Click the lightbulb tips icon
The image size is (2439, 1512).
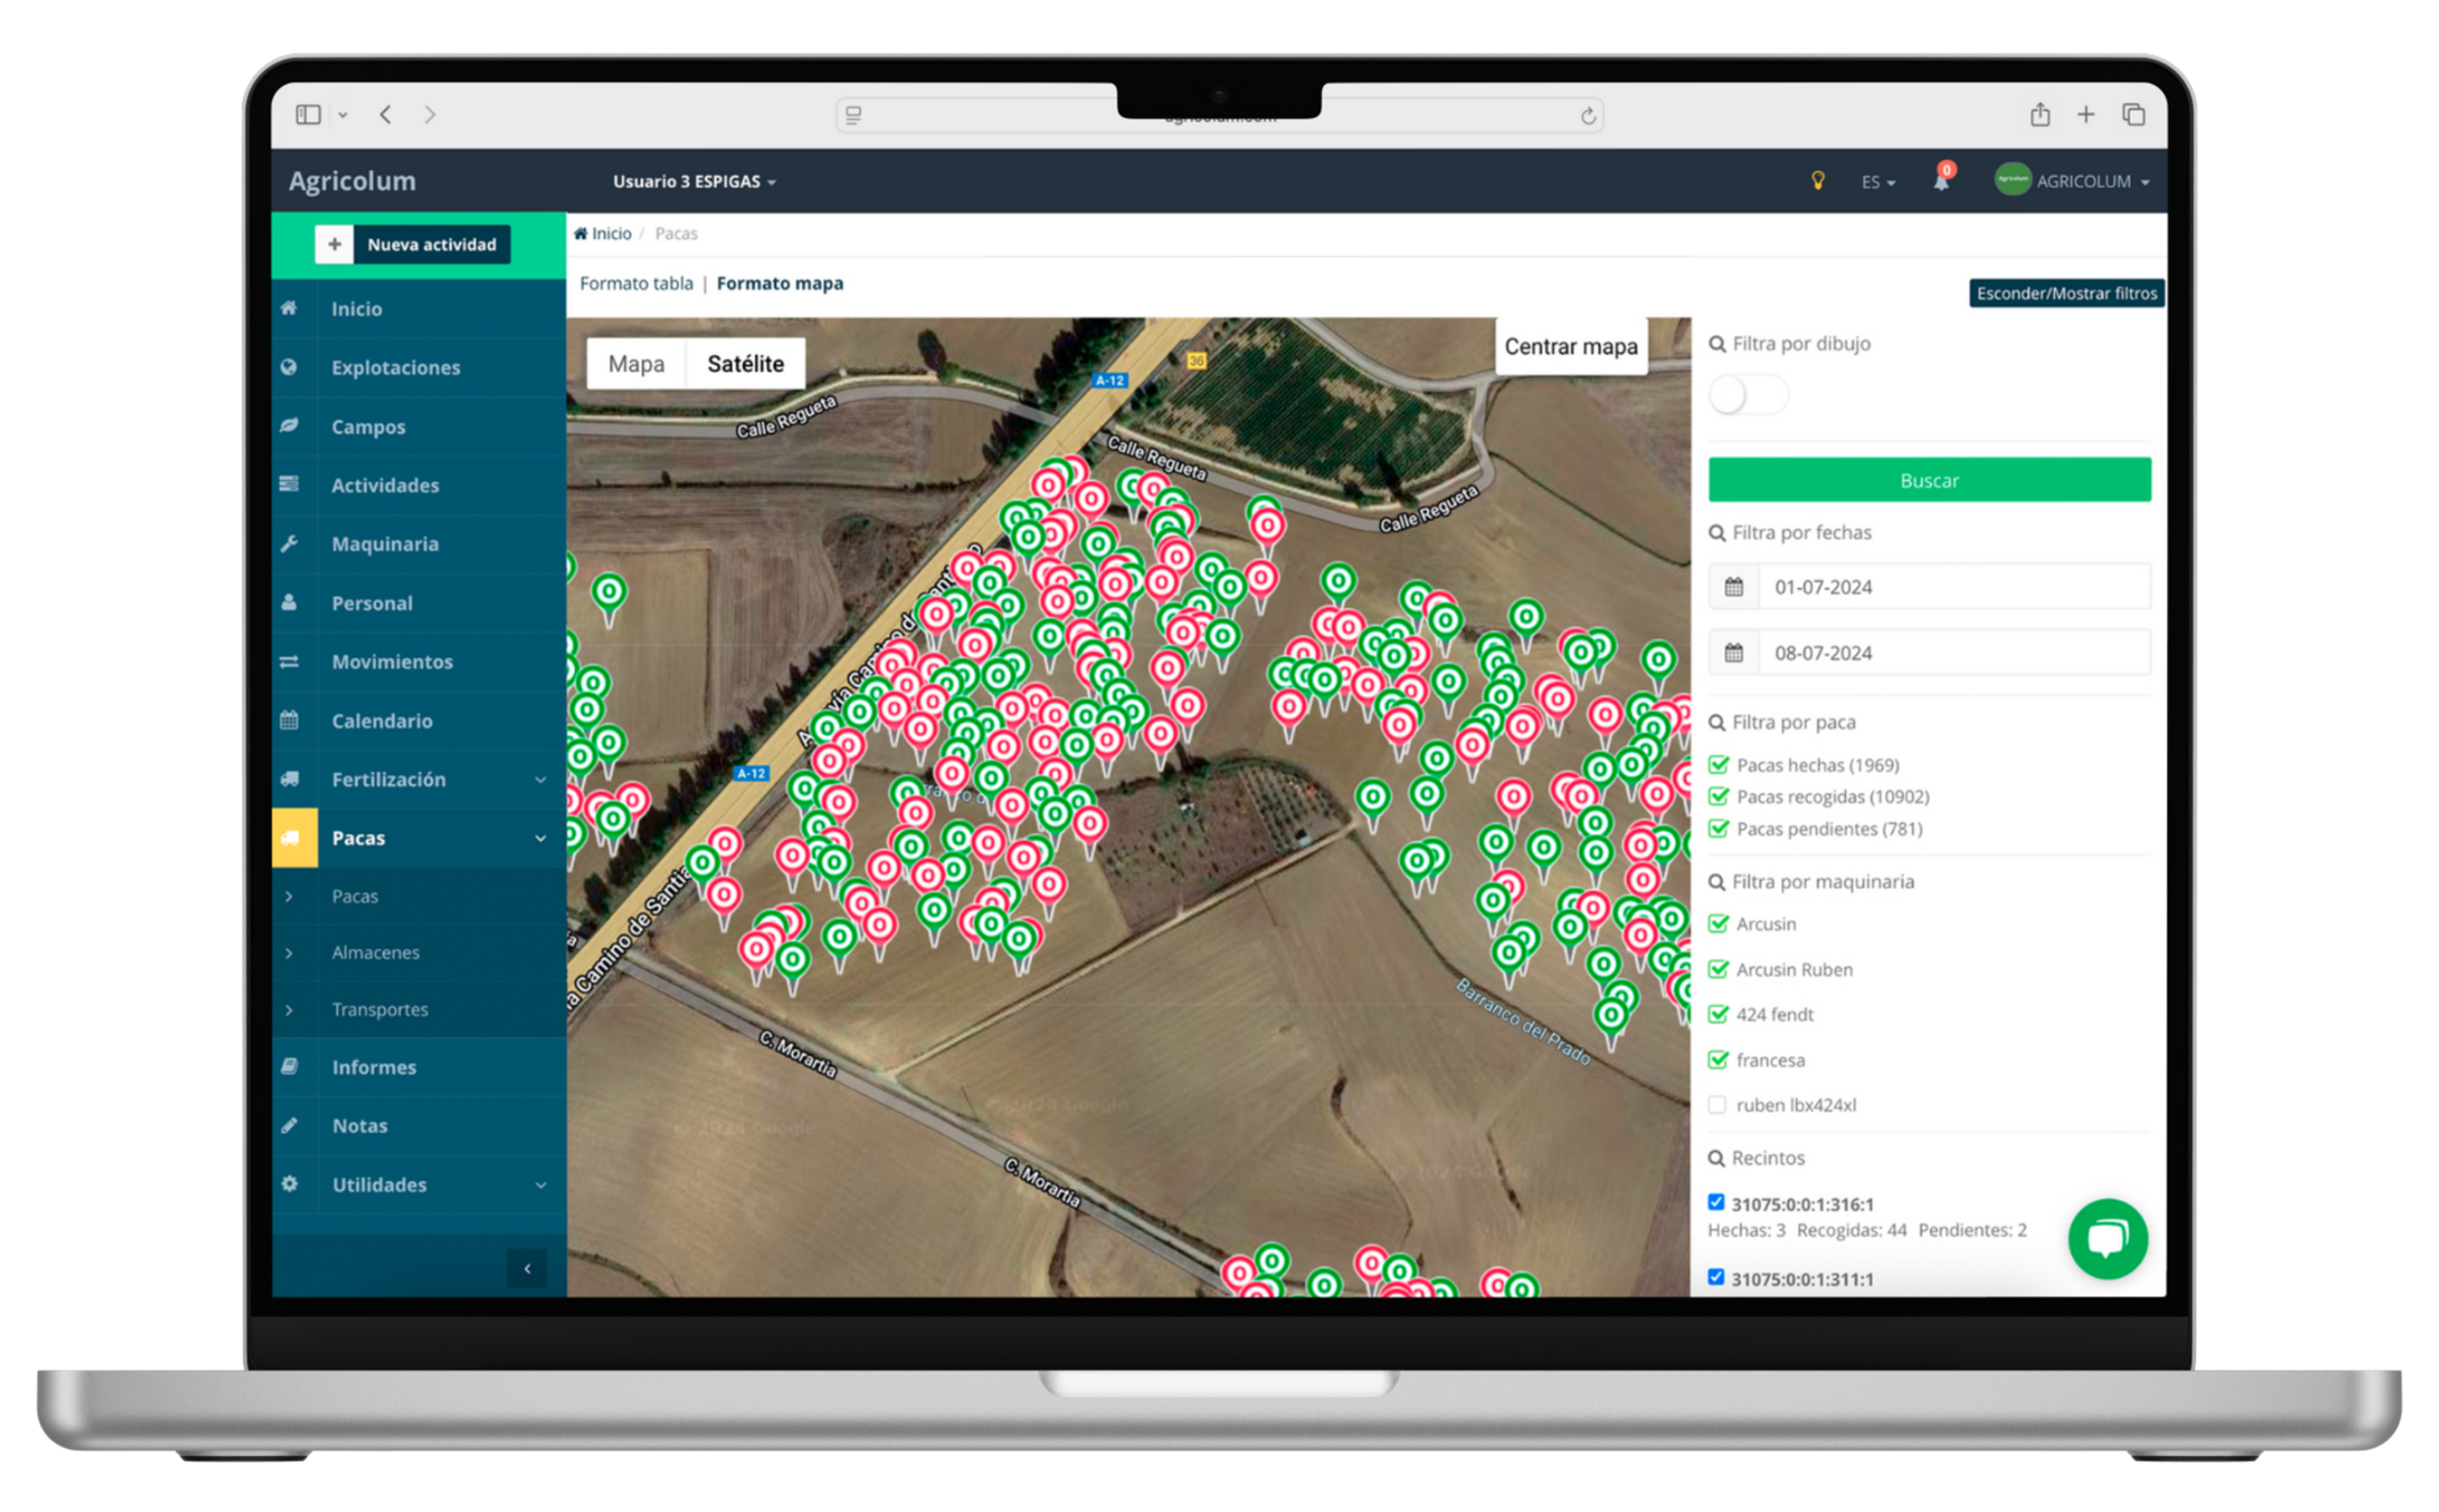tap(1818, 181)
